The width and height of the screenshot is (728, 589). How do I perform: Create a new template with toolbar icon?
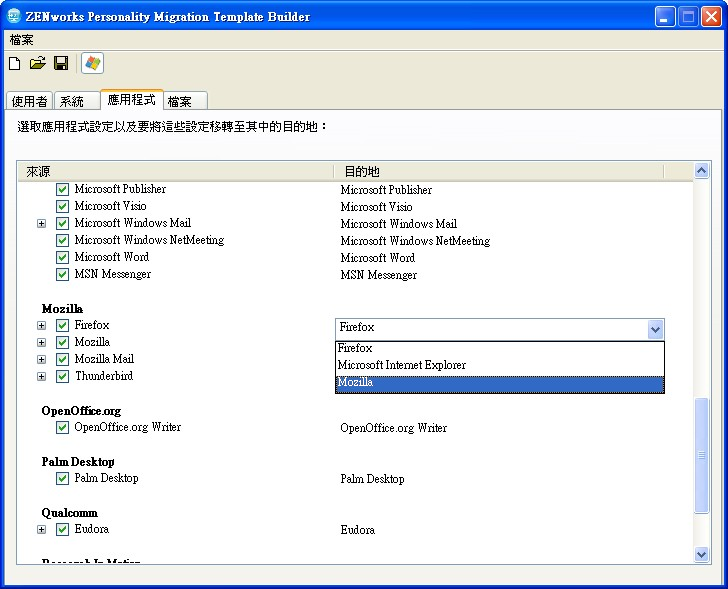[x=14, y=63]
